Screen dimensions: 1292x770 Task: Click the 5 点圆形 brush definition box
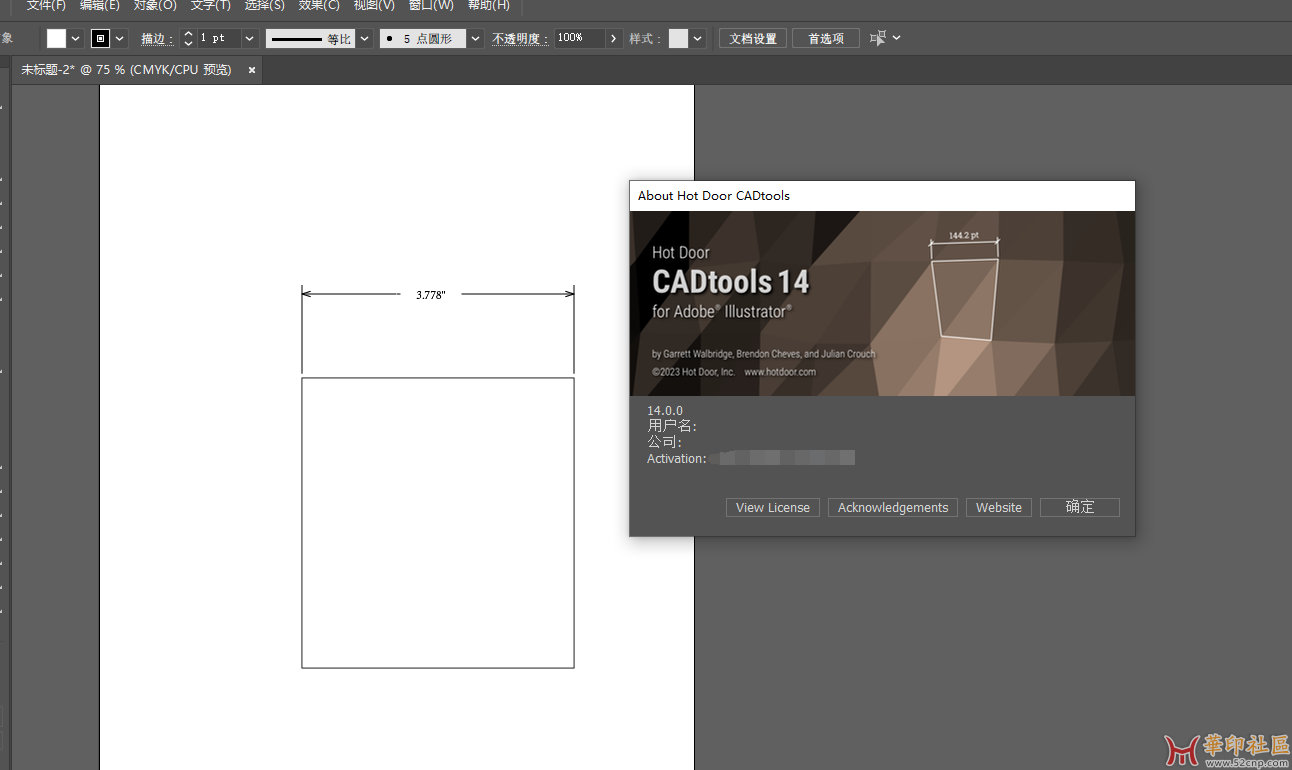(x=423, y=38)
